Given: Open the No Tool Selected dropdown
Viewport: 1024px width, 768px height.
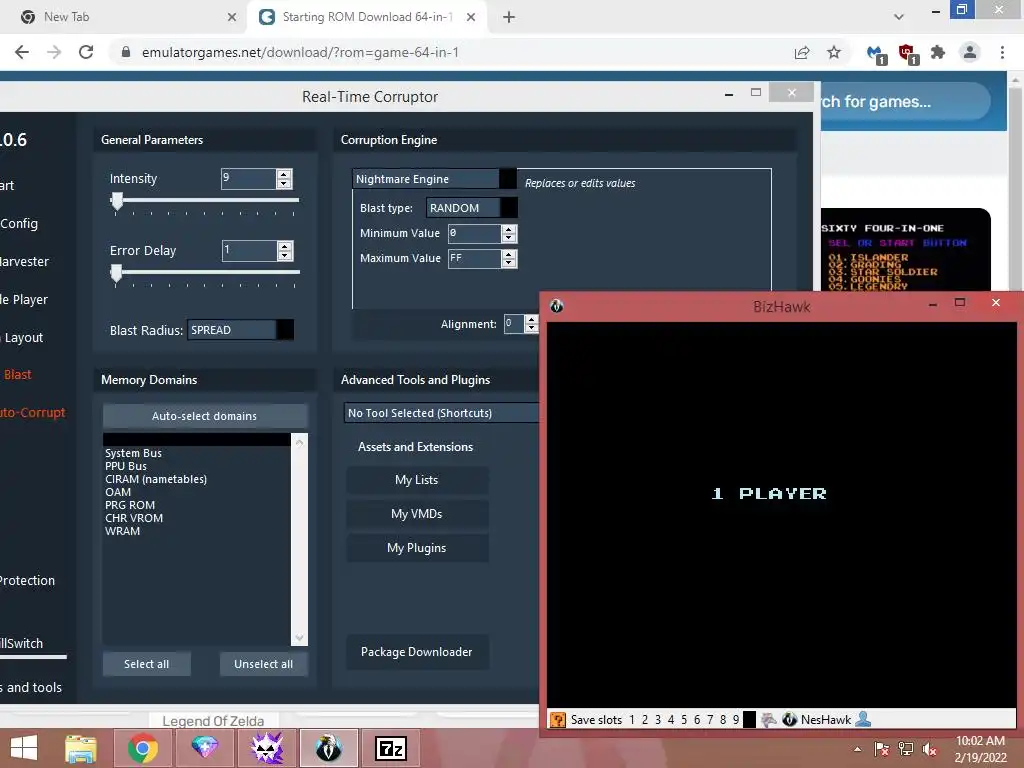Looking at the screenshot, I should (441, 413).
